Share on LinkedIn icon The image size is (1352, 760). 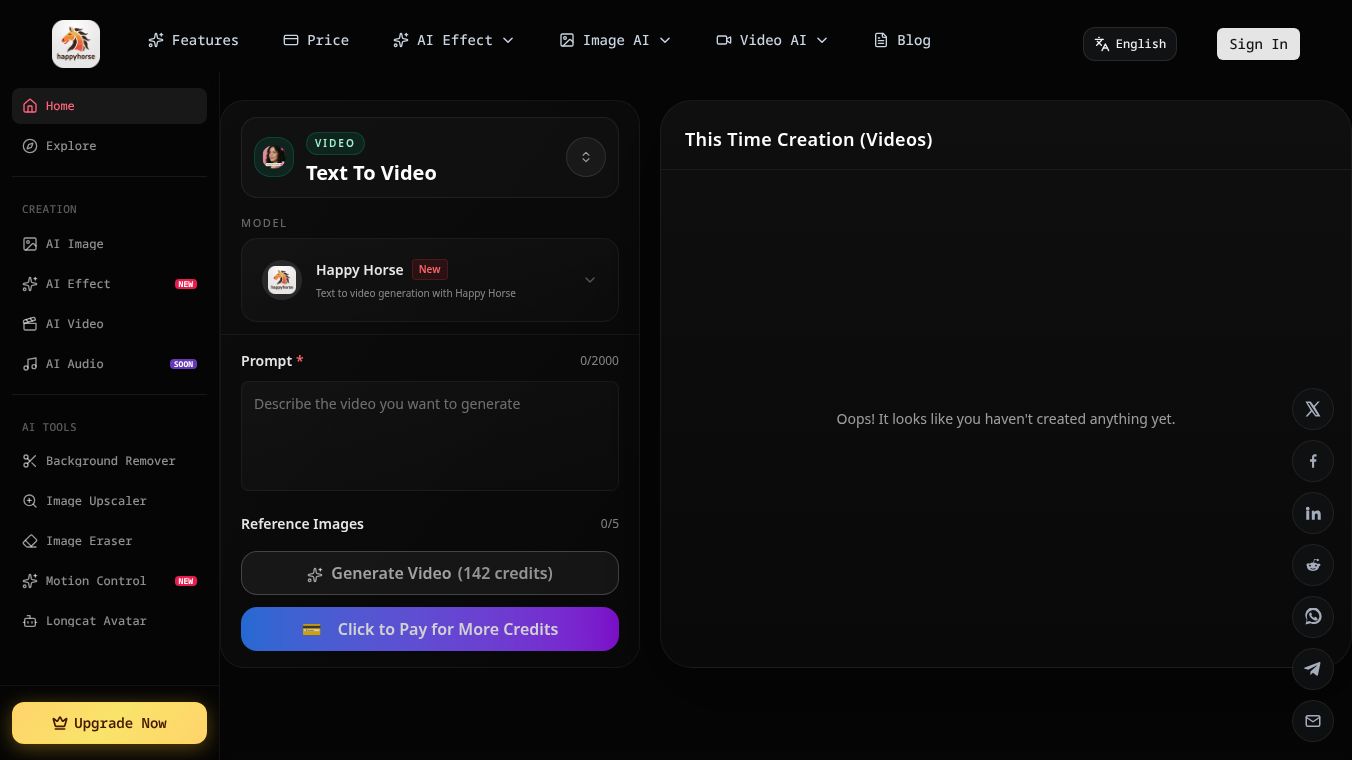(x=1313, y=513)
